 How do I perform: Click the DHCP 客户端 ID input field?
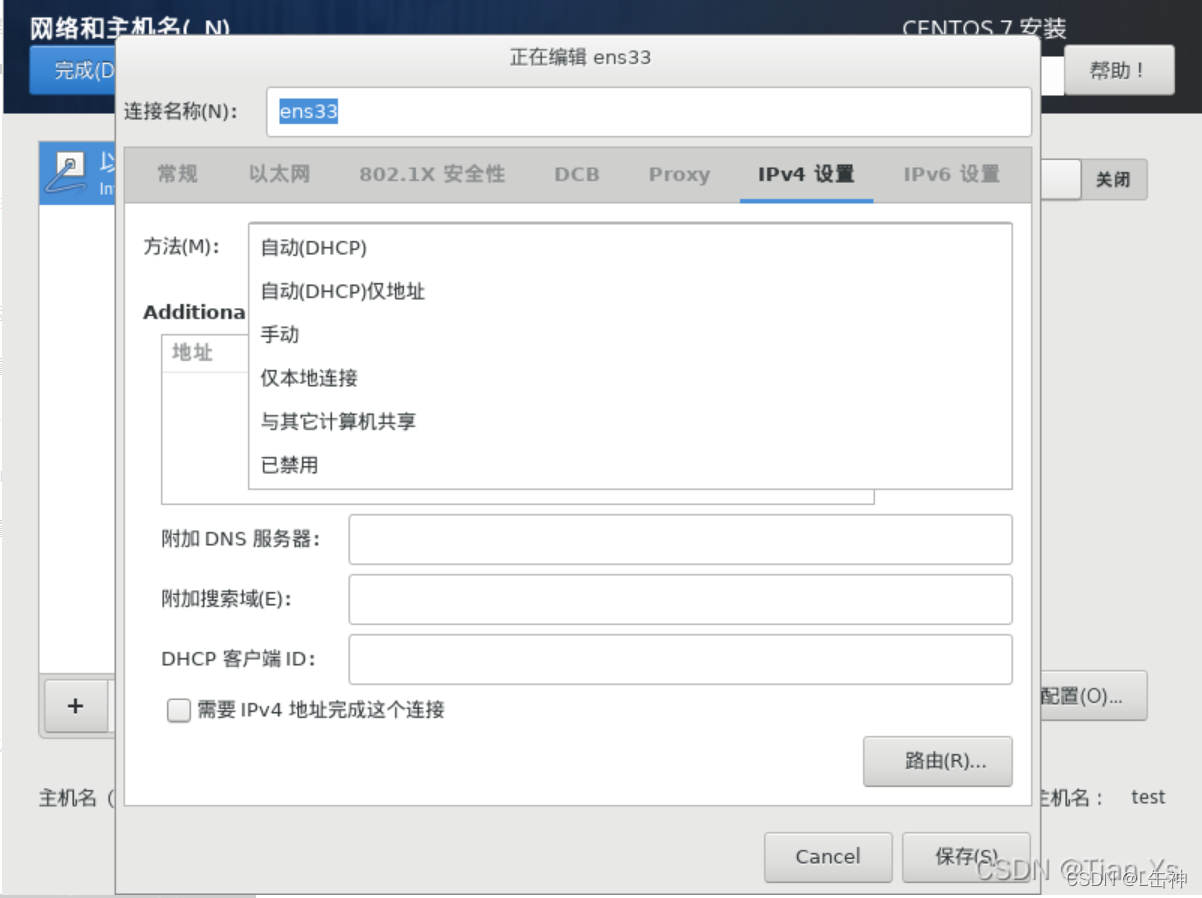point(680,659)
